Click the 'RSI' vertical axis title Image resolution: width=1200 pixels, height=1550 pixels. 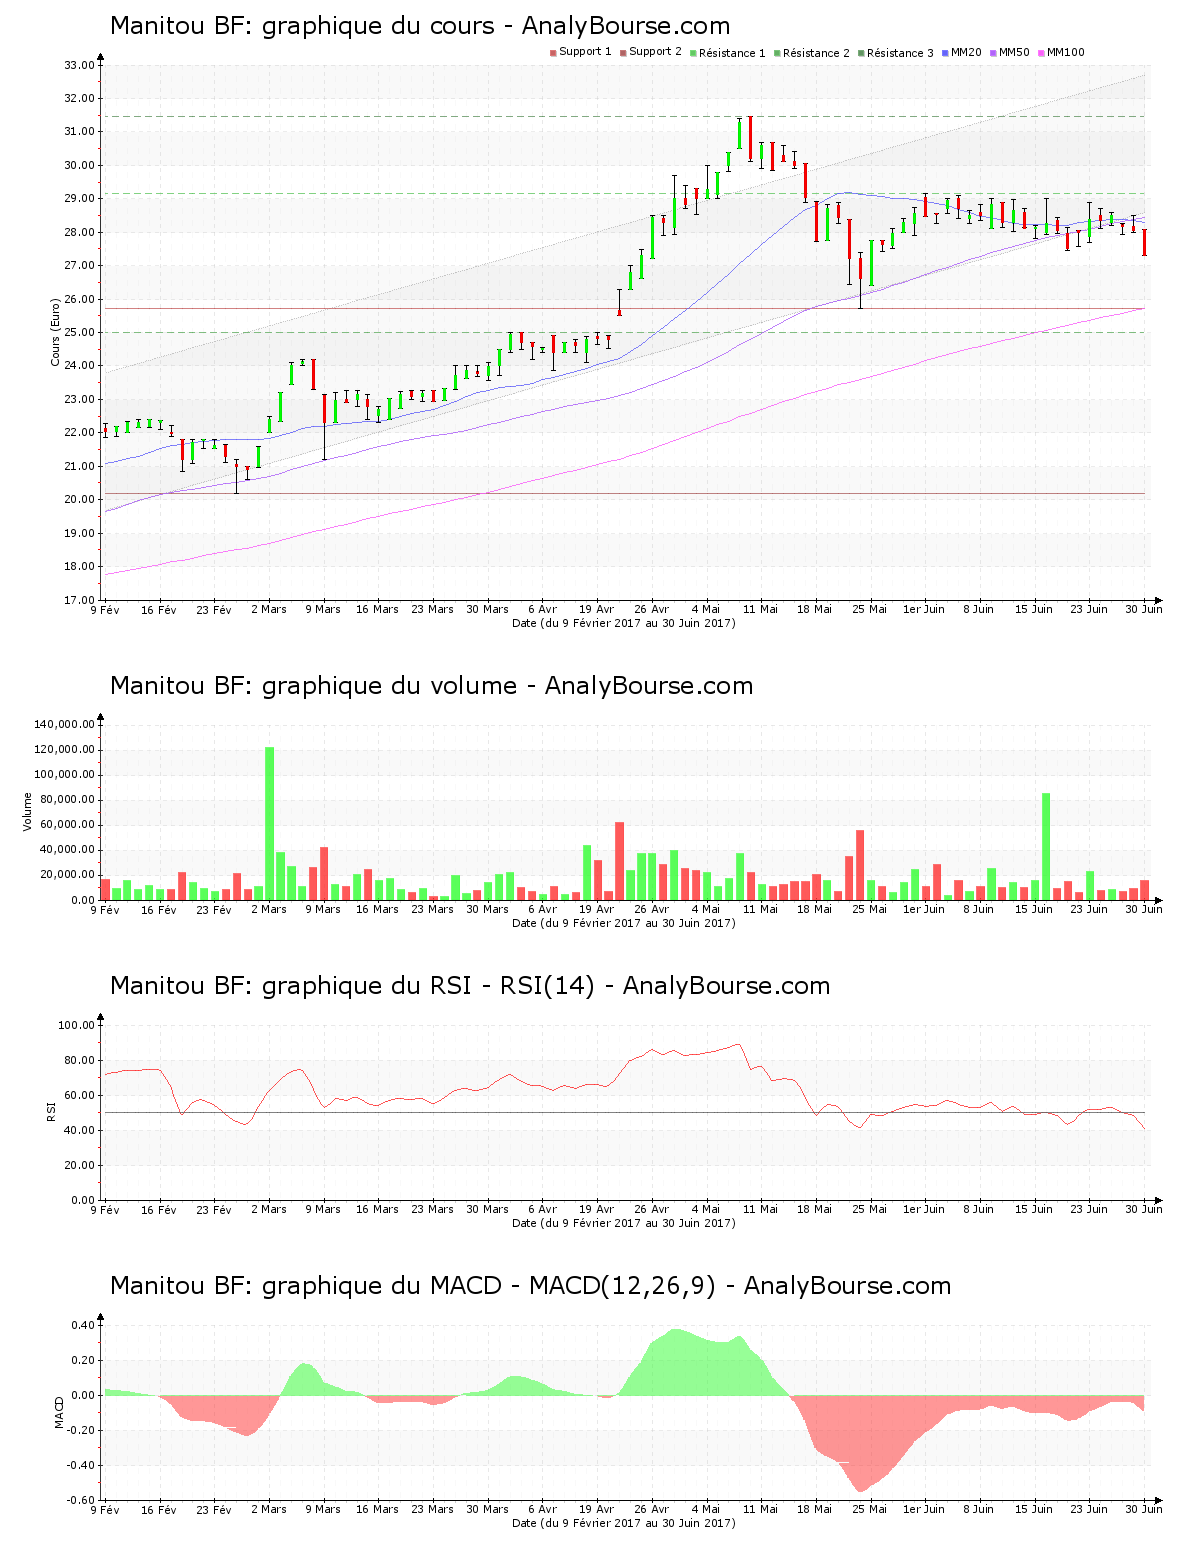click(50, 1111)
